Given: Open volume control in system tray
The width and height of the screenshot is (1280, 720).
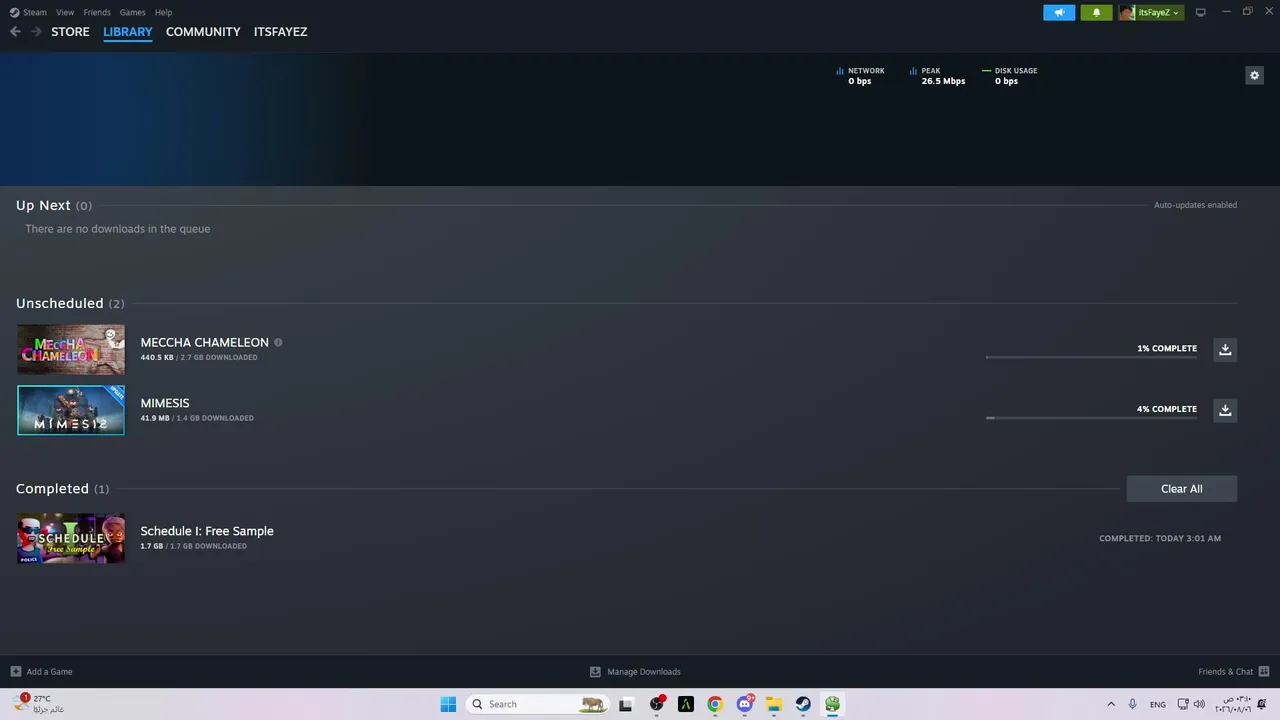Looking at the screenshot, I should 1199,704.
